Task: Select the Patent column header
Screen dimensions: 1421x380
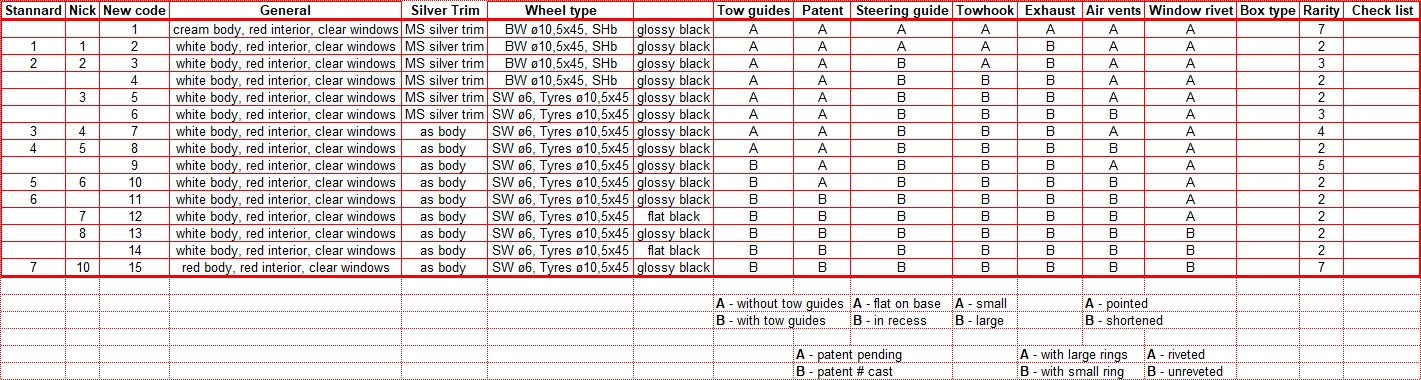Action: click(822, 10)
